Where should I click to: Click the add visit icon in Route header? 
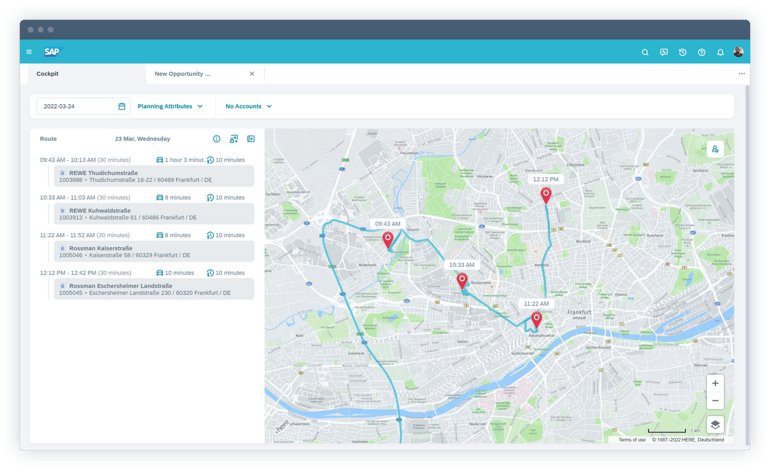coord(234,139)
